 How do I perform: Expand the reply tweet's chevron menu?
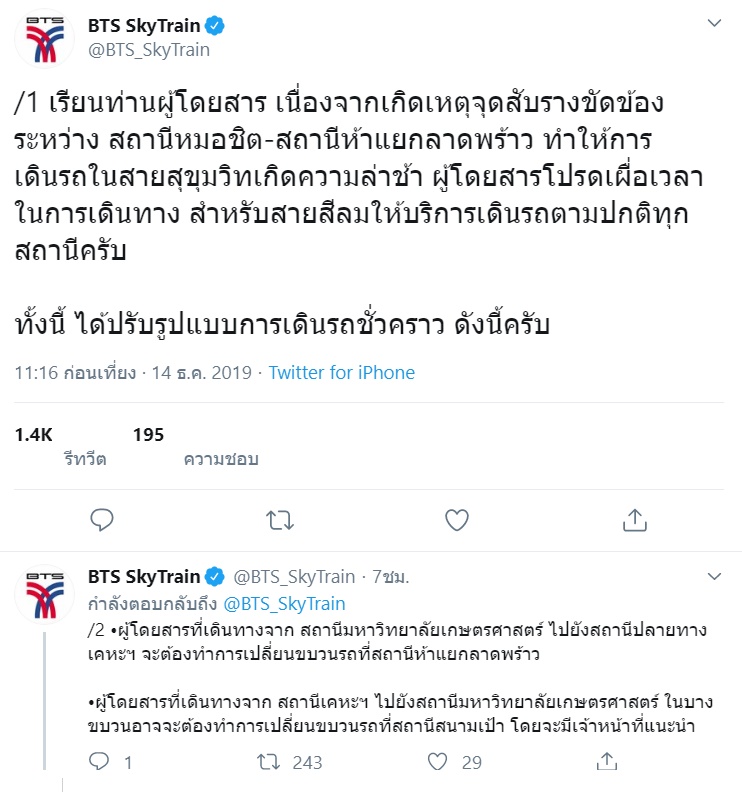714,577
